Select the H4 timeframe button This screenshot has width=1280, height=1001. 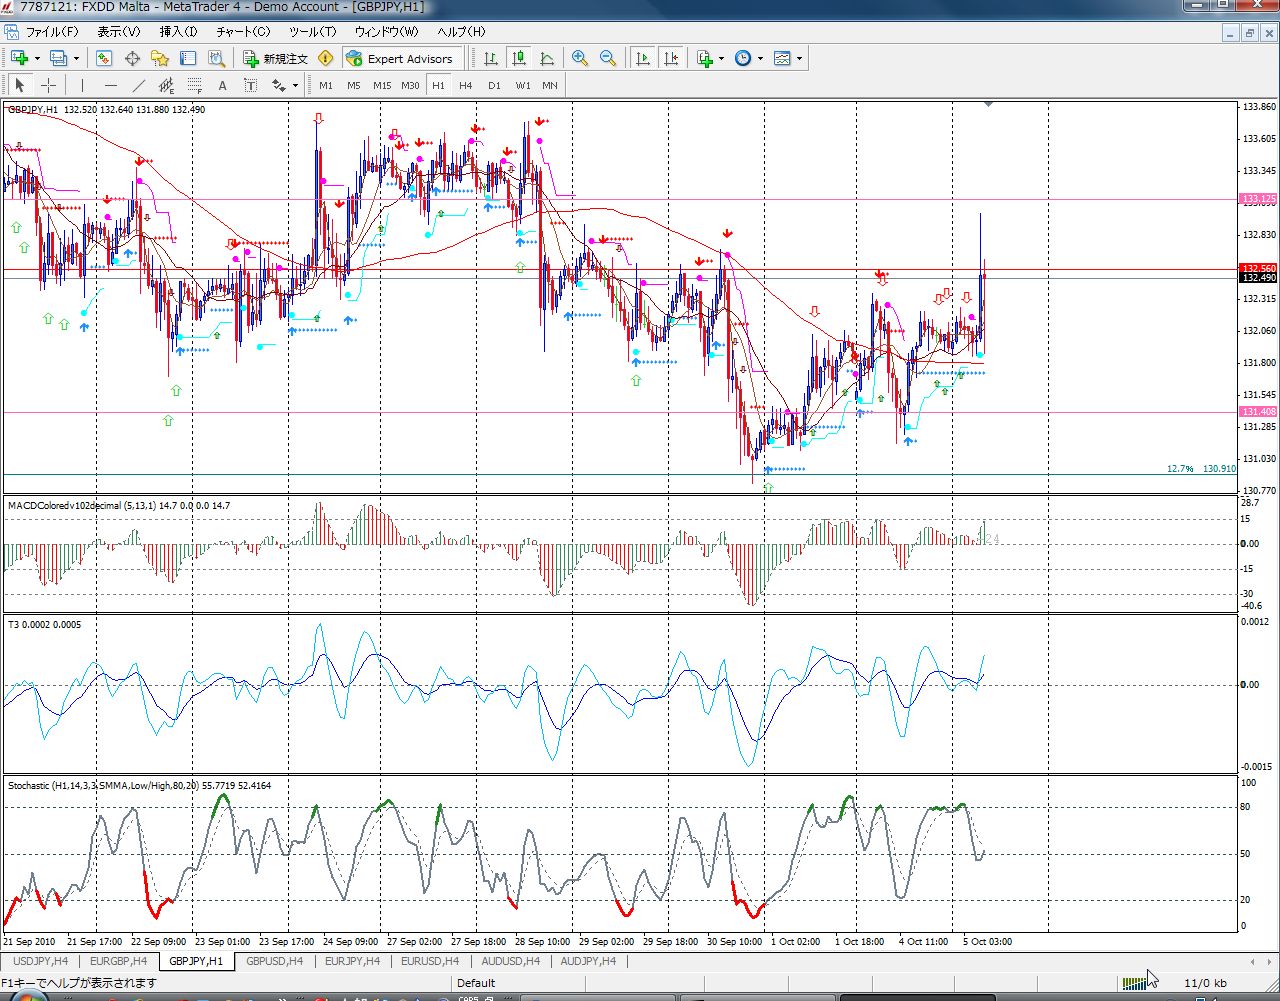465,86
